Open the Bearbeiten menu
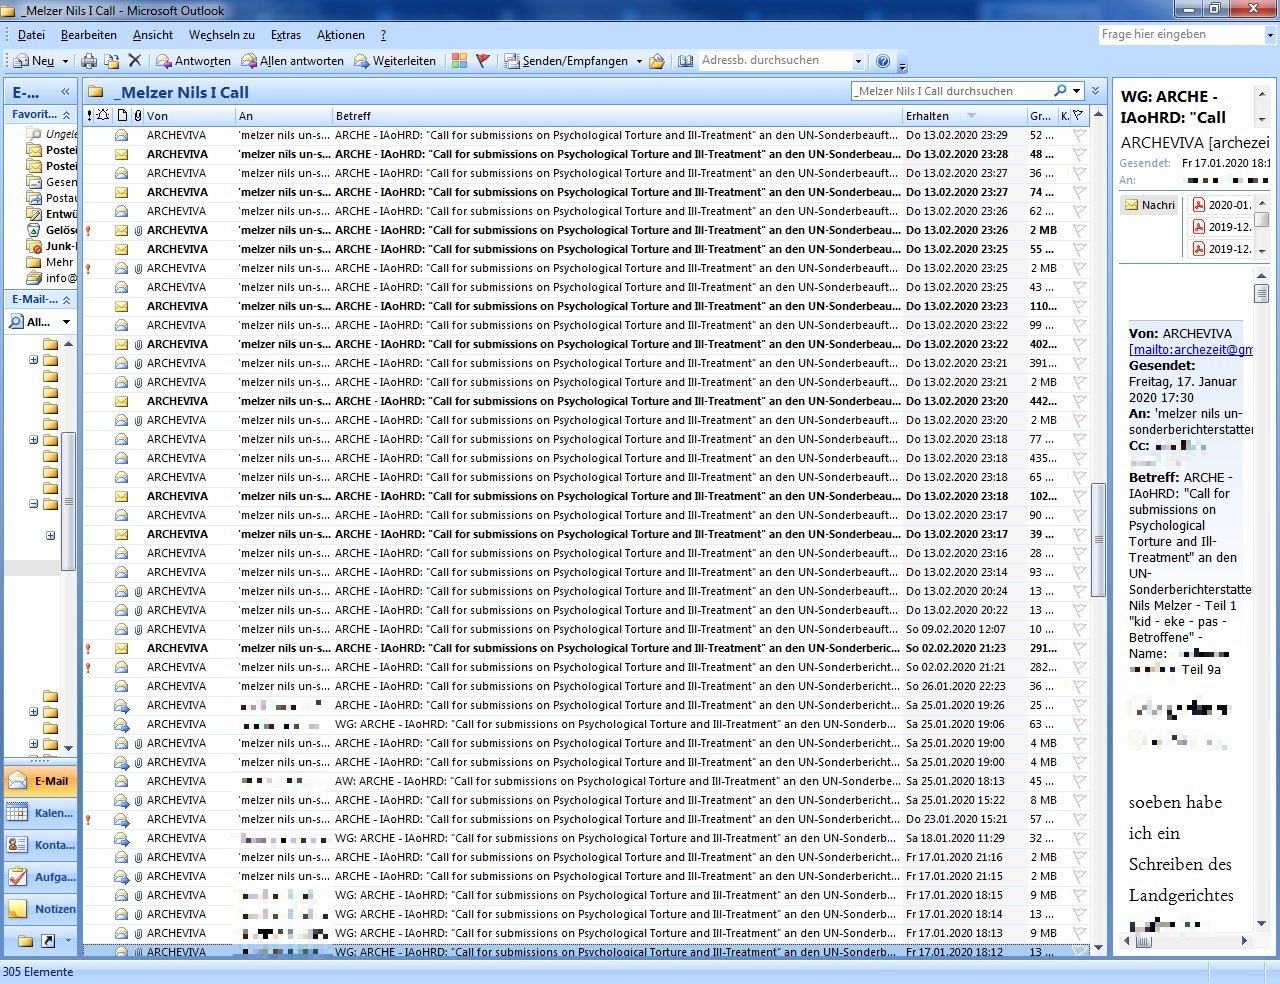The width and height of the screenshot is (1280, 984). (89, 35)
